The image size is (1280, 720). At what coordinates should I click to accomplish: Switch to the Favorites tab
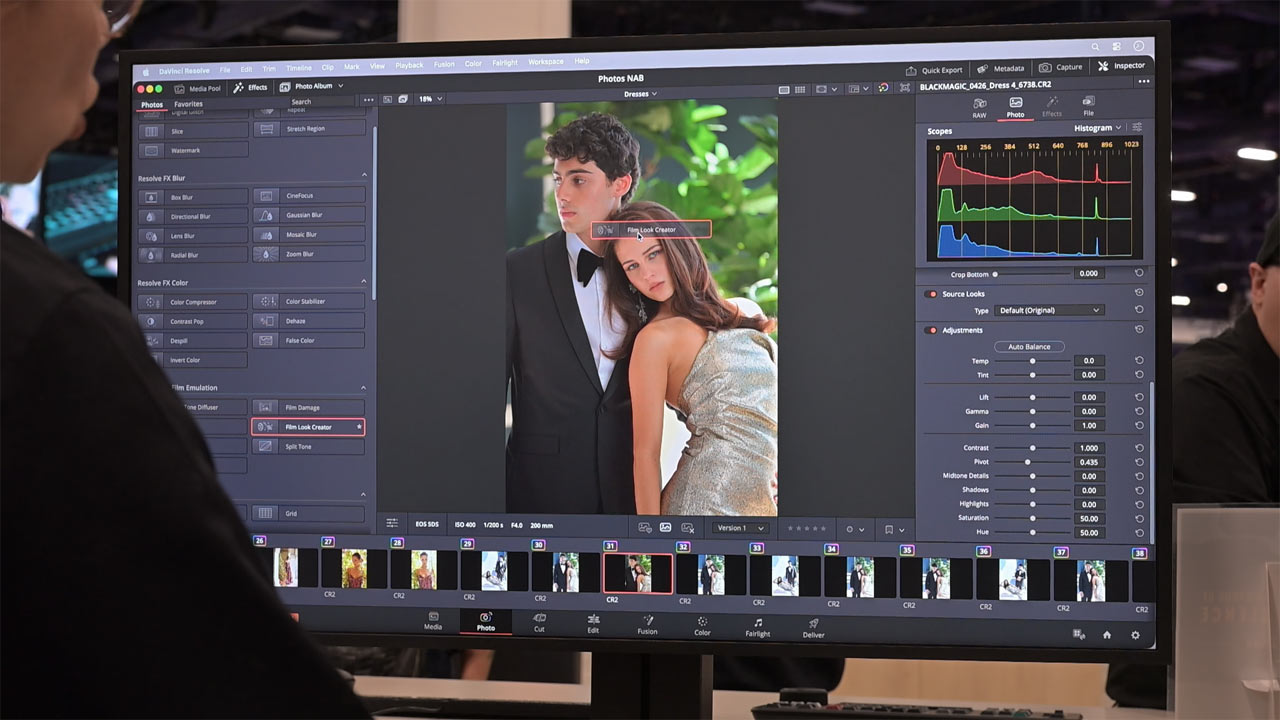coord(188,104)
